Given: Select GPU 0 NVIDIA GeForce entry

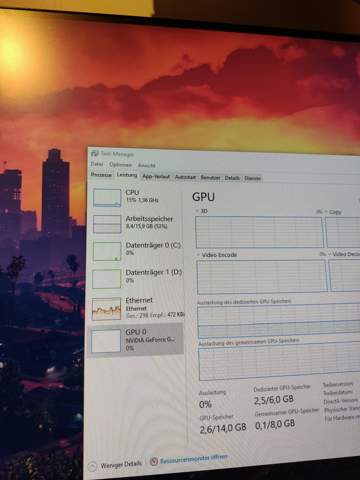Looking at the screenshot, I should tap(136, 340).
